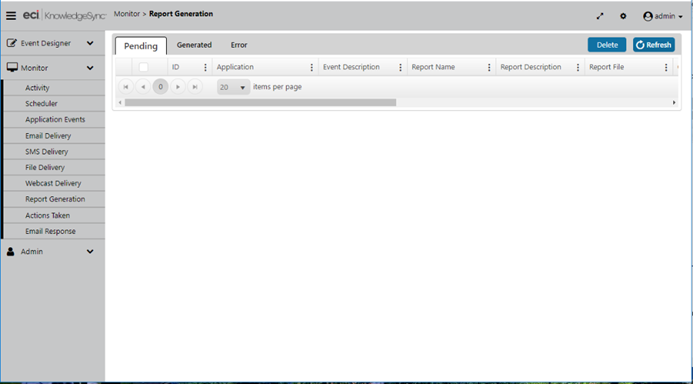The image size is (693, 384).
Task: Click the admin user avatar icon
Action: tap(648, 16)
